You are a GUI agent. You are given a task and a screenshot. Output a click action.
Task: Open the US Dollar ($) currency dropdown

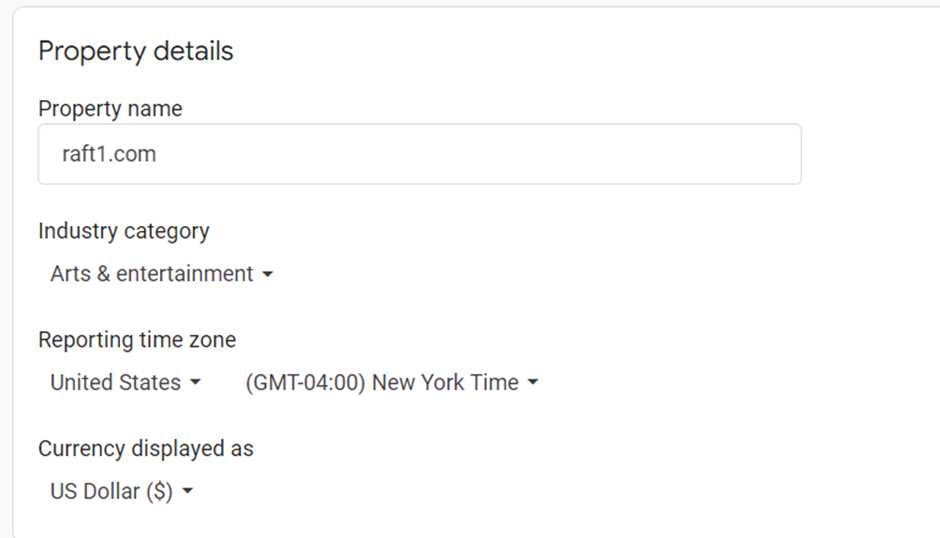tap(111, 491)
